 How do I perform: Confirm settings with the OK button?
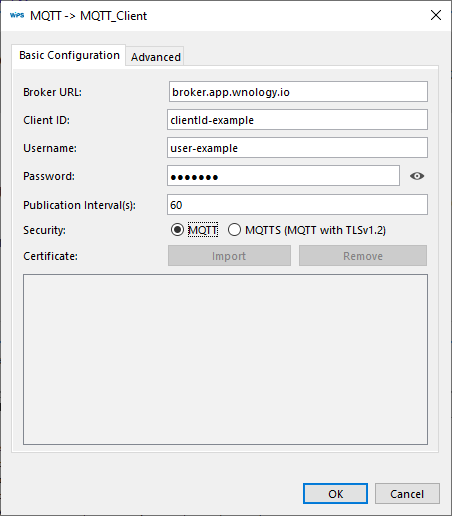[335, 494]
